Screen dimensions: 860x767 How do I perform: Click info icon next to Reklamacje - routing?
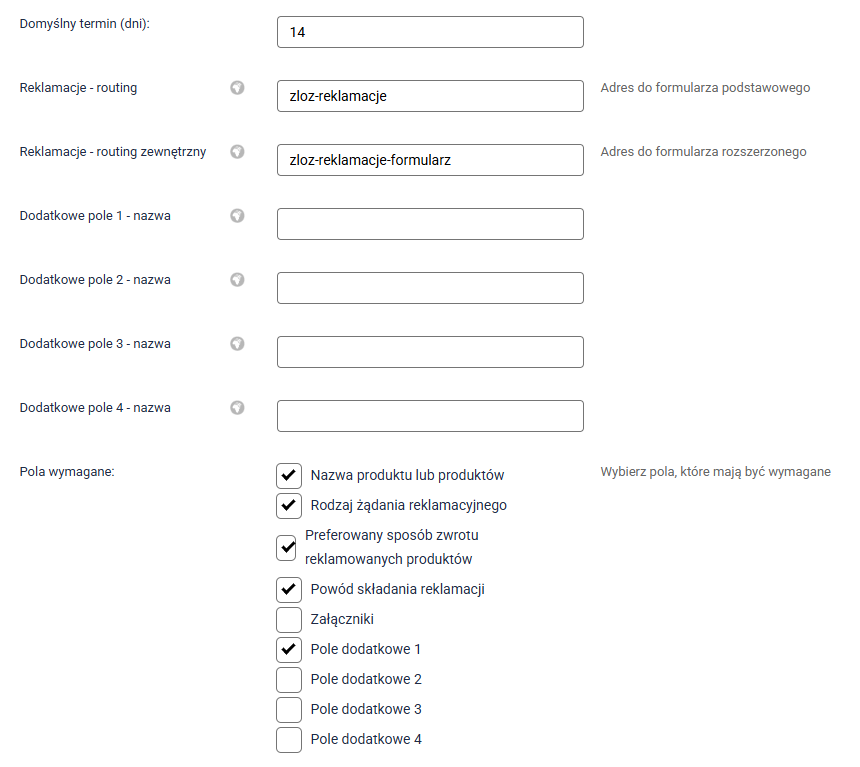(237, 88)
